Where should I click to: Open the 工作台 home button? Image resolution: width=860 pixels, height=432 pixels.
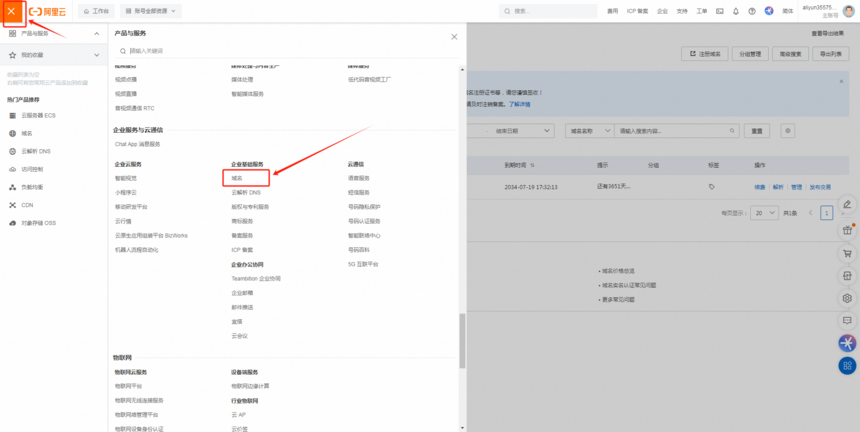click(x=96, y=11)
